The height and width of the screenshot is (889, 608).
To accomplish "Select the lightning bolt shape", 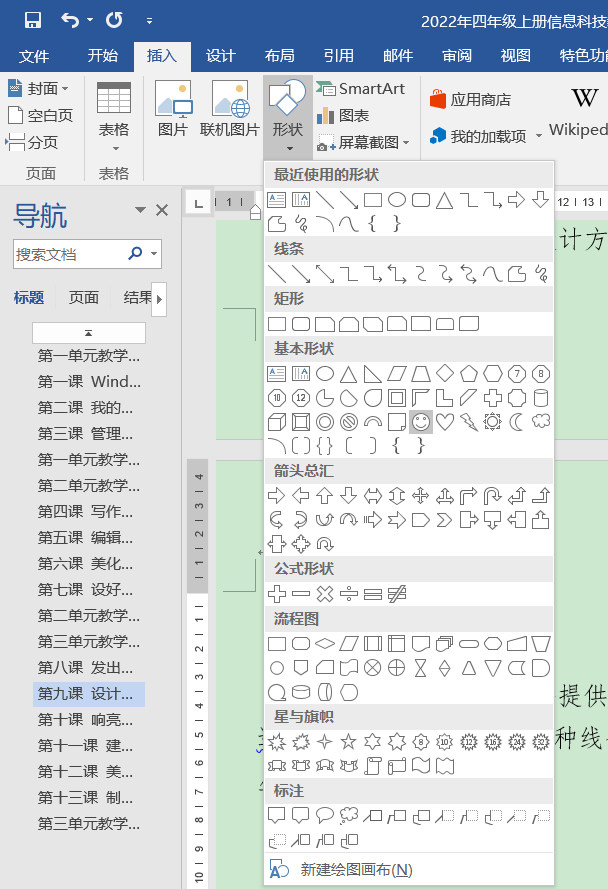I will (x=469, y=422).
